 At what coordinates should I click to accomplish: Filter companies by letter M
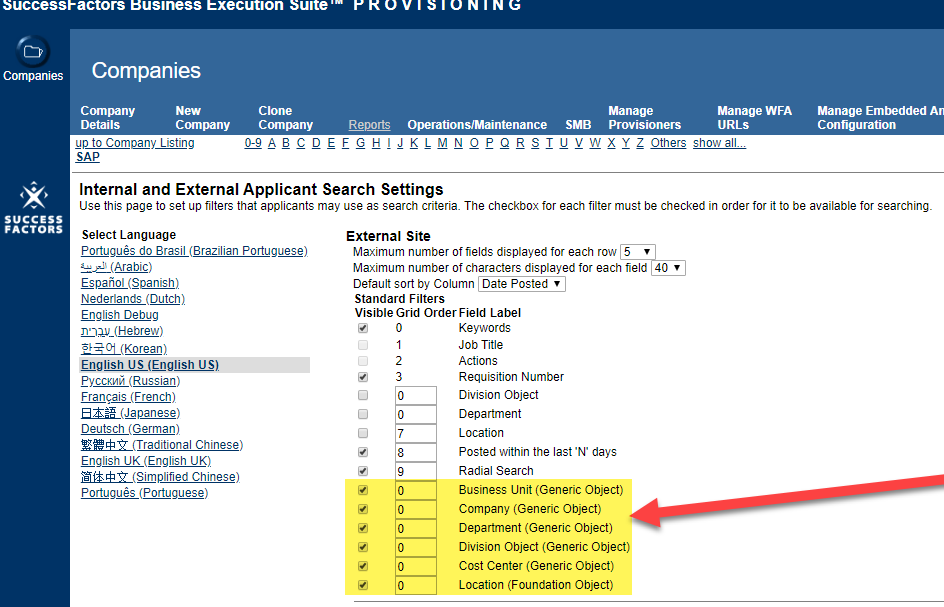[442, 143]
